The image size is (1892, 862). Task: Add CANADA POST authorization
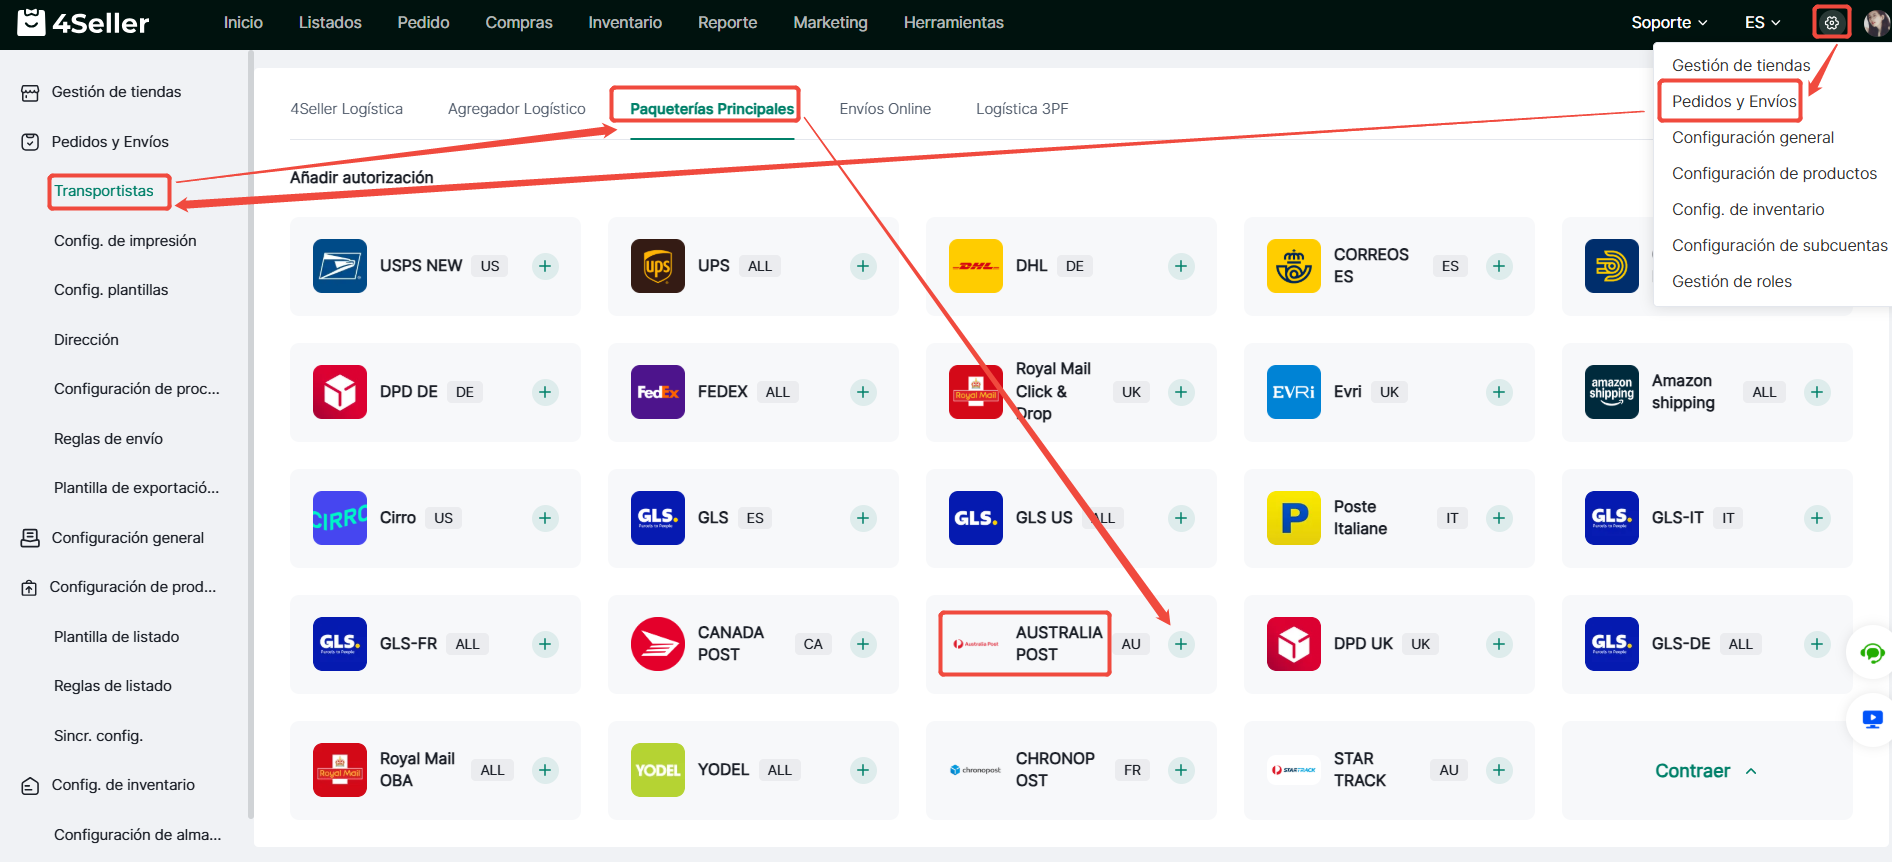point(863,644)
